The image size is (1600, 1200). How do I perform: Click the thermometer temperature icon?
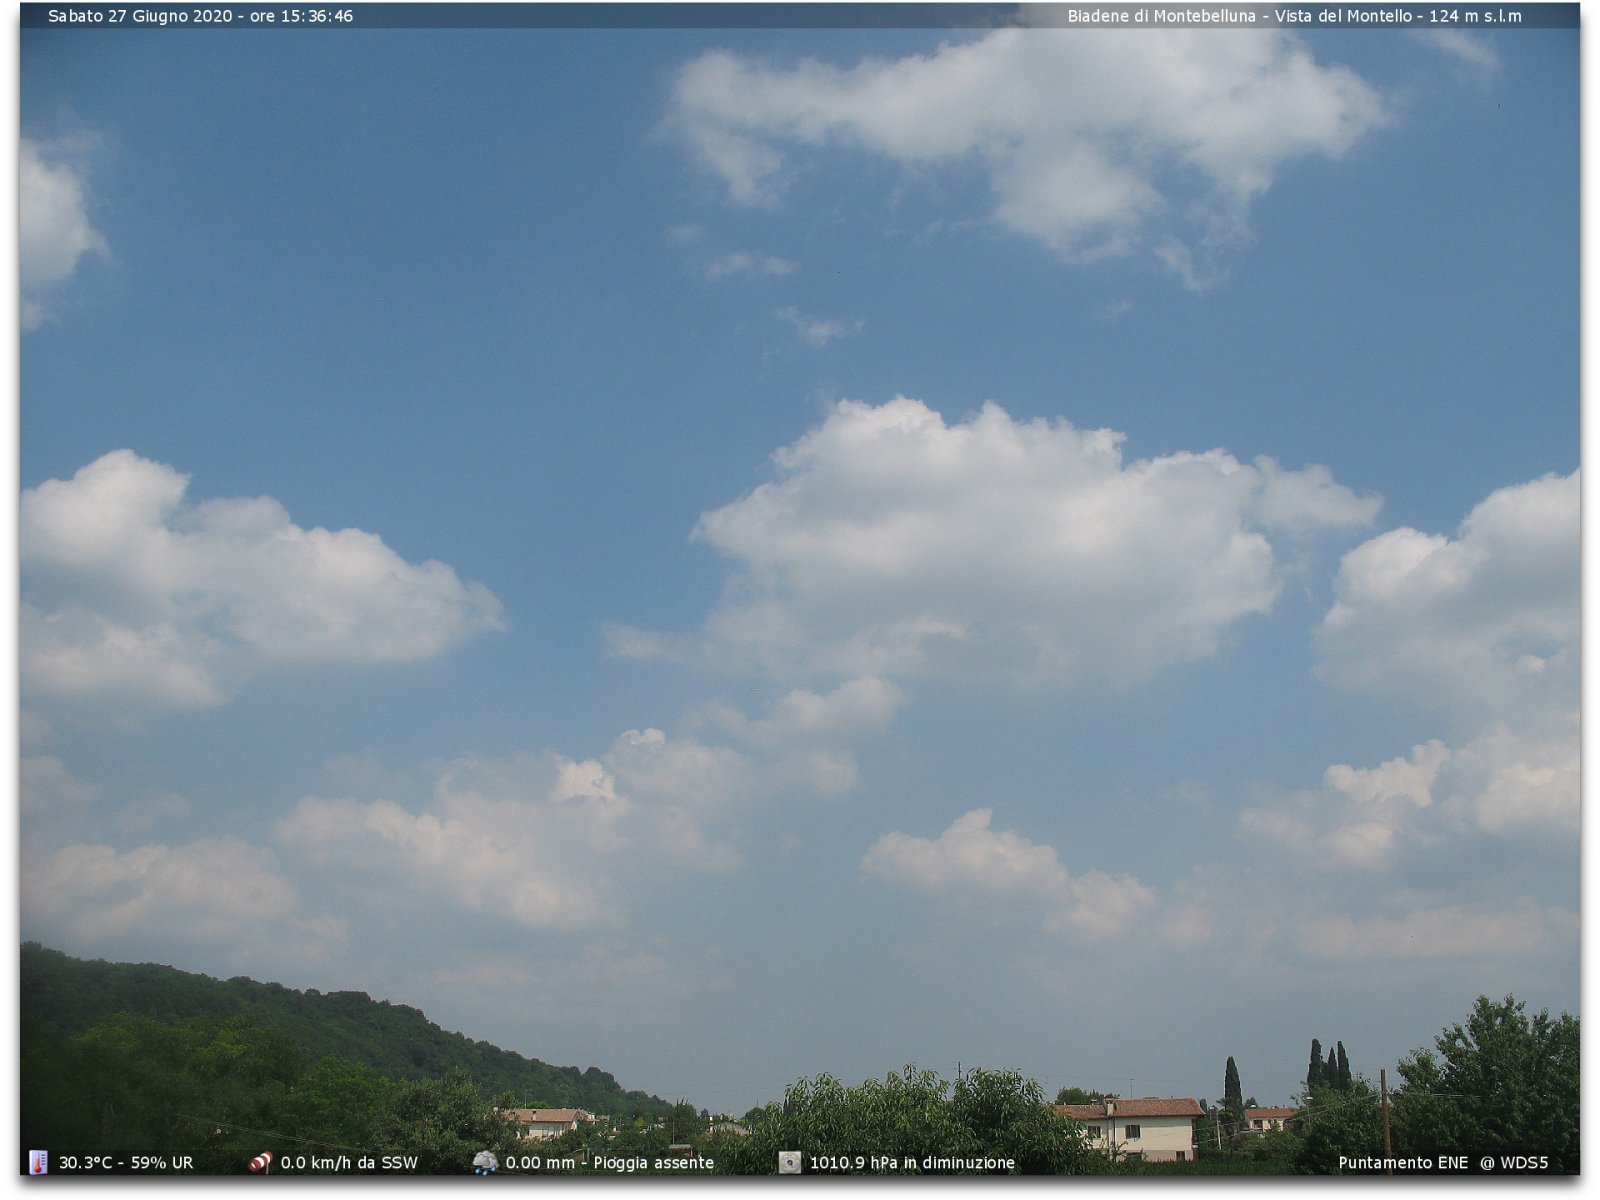pyautogui.click(x=38, y=1162)
